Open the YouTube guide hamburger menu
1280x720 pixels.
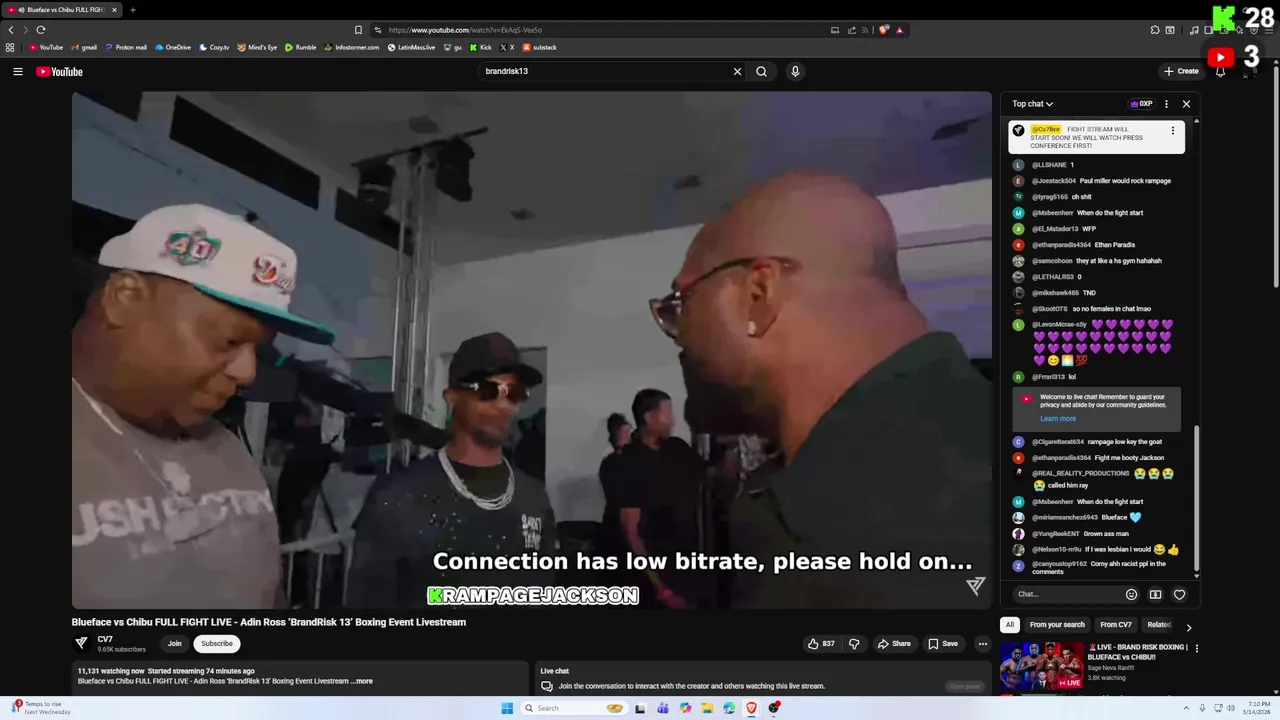pyautogui.click(x=17, y=71)
